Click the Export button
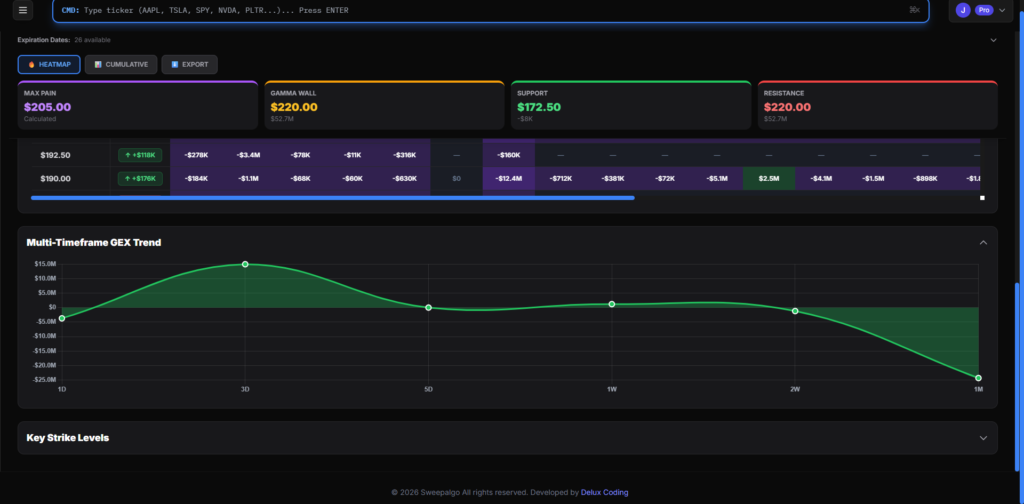 [190, 64]
